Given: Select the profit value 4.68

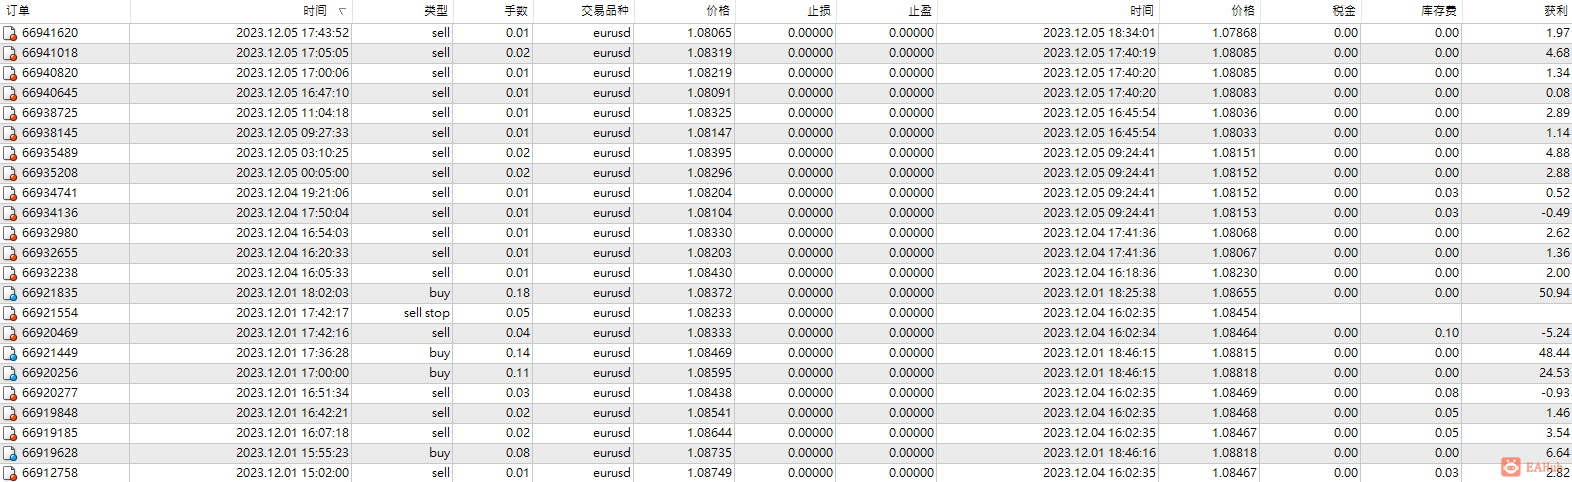Looking at the screenshot, I should (x=1557, y=53).
